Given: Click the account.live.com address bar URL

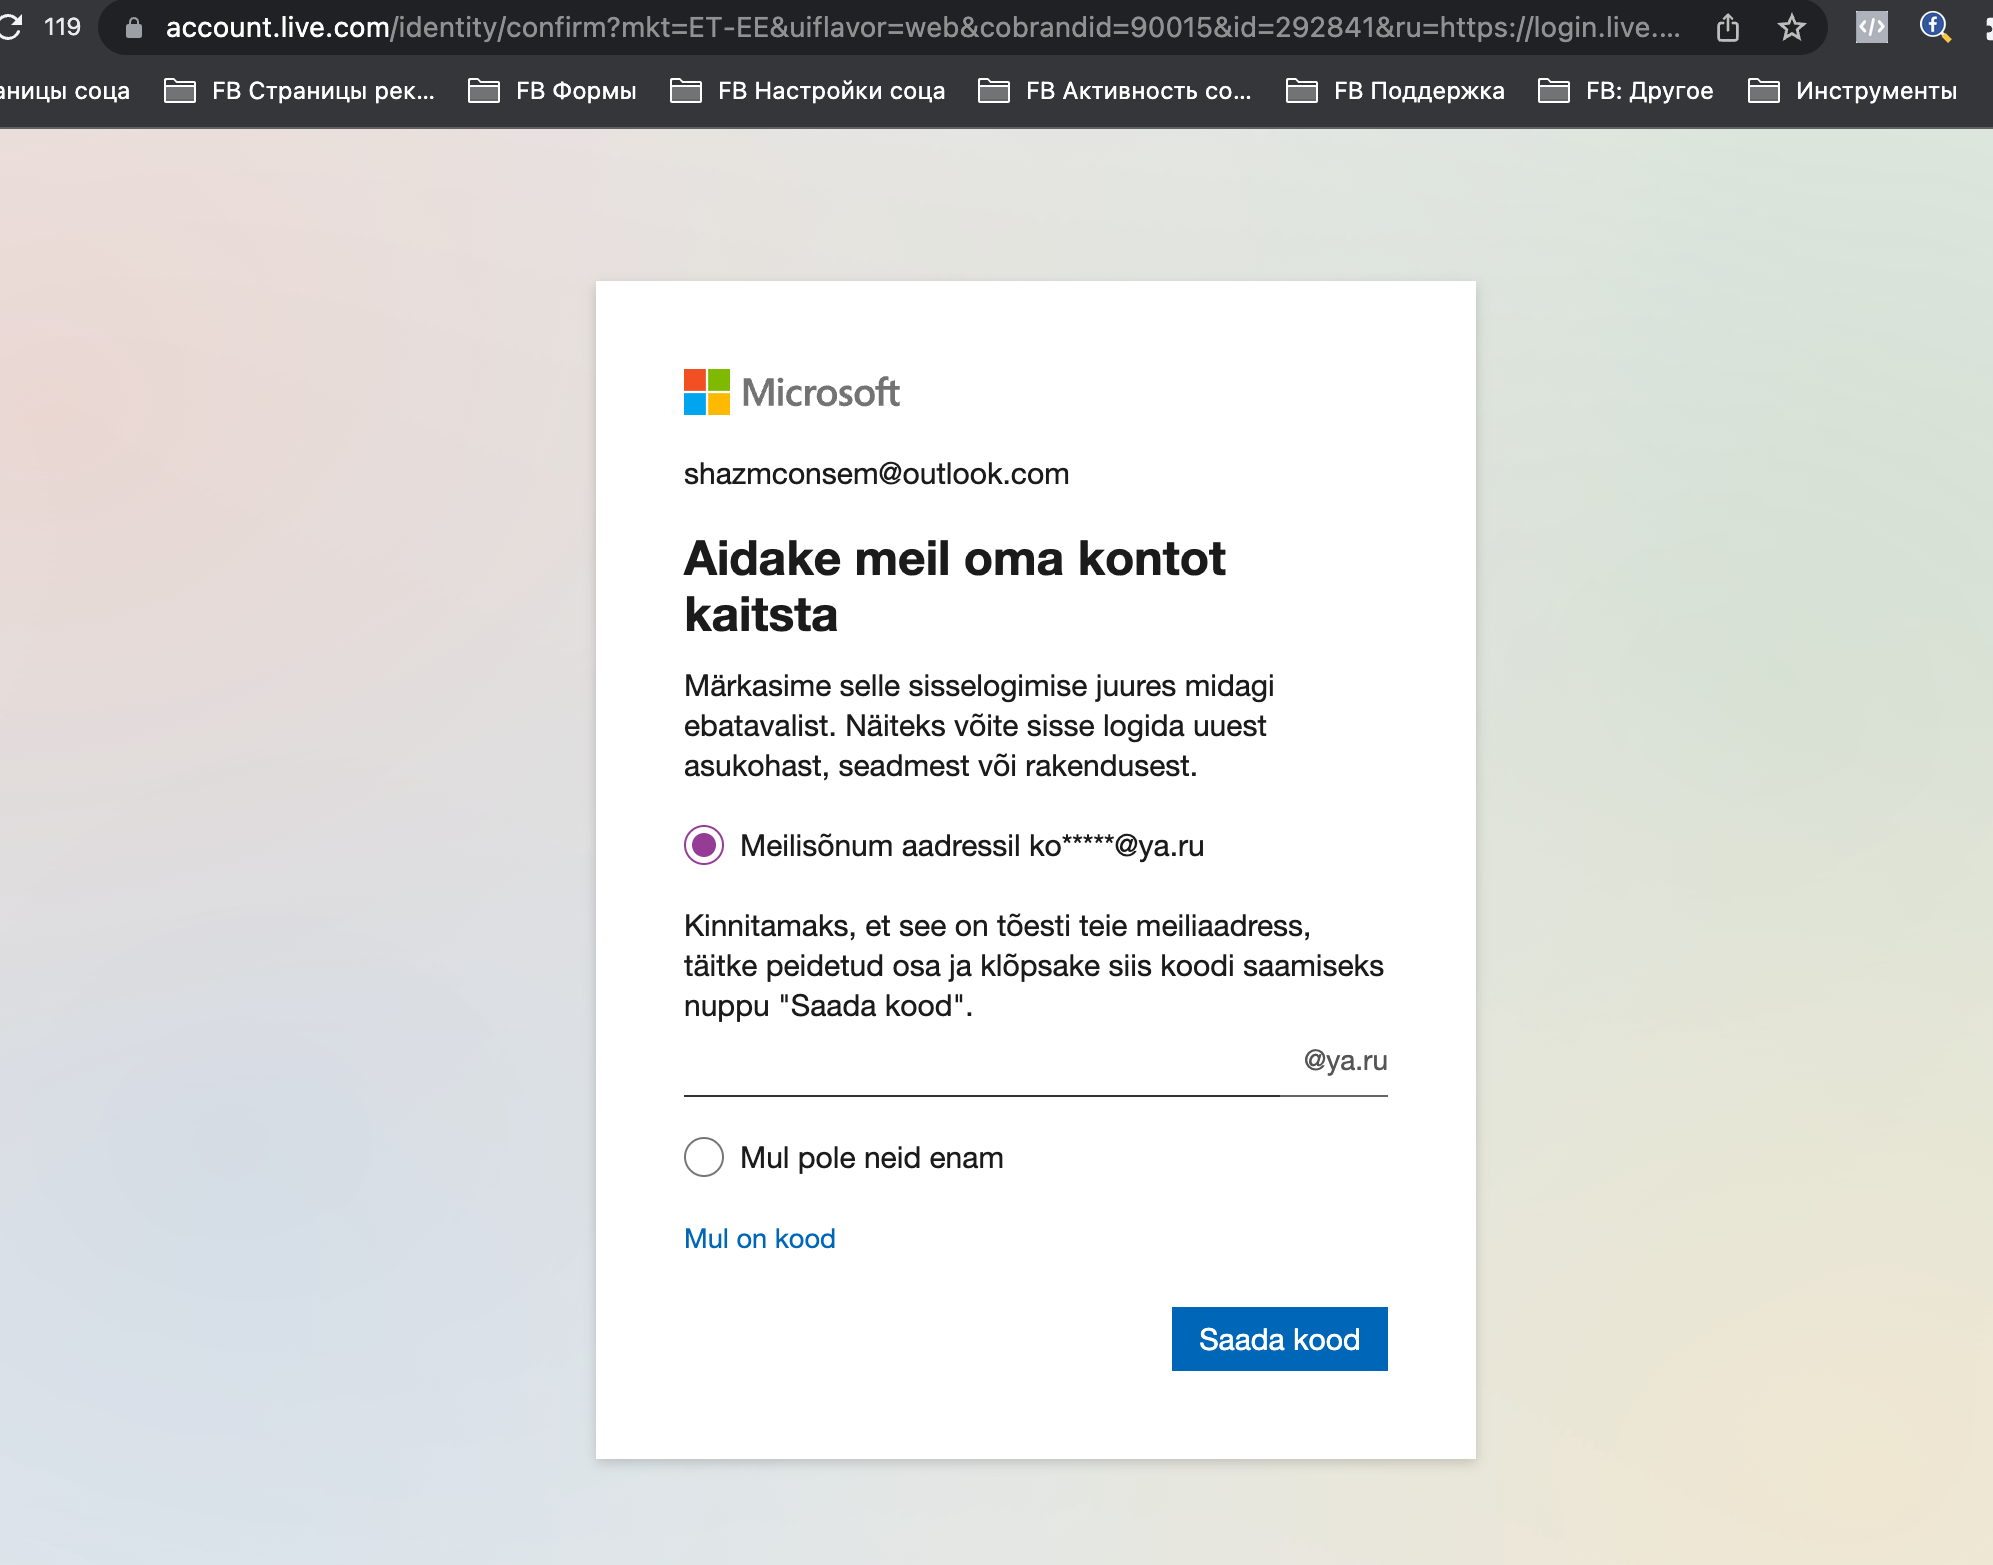Looking at the screenshot, I should 922,28.
